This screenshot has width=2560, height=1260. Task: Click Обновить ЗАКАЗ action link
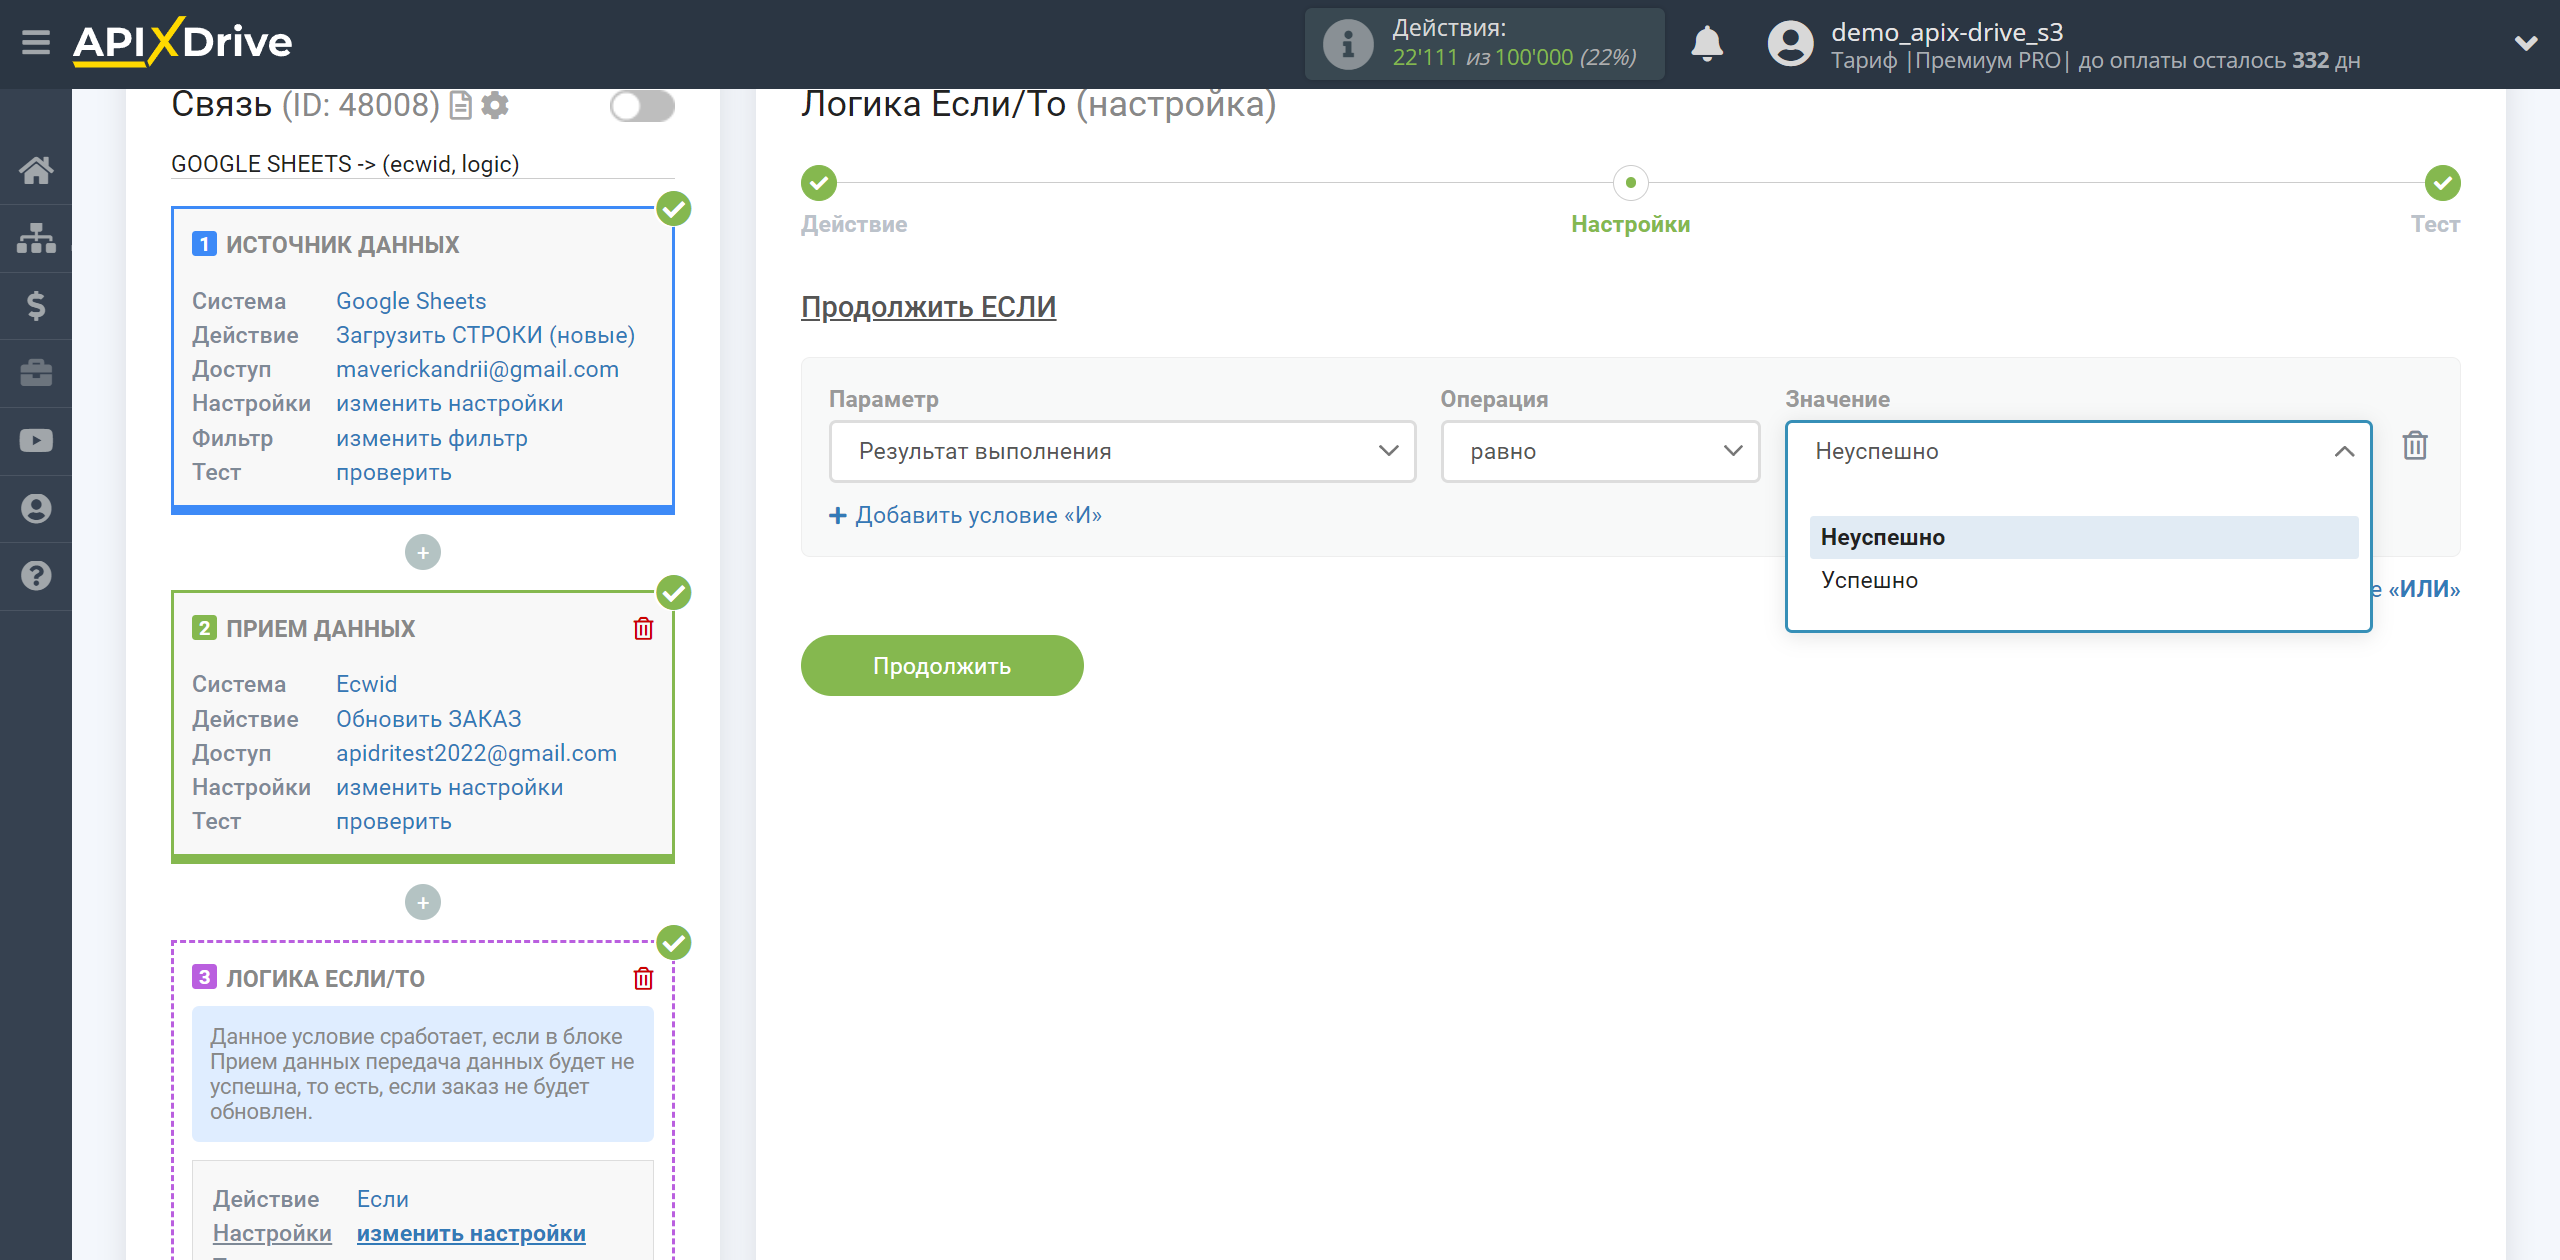tap(428, 719)
